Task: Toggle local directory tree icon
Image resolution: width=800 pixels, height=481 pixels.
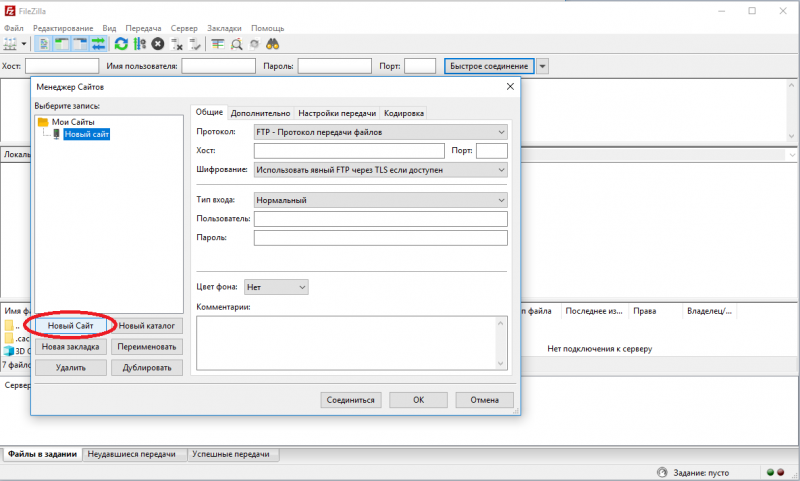Action: (62, 44)
